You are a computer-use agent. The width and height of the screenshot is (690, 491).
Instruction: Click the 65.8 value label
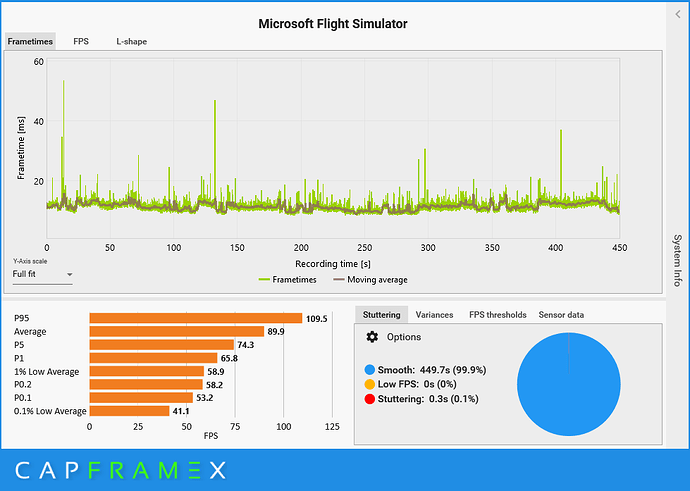[229, 359]
